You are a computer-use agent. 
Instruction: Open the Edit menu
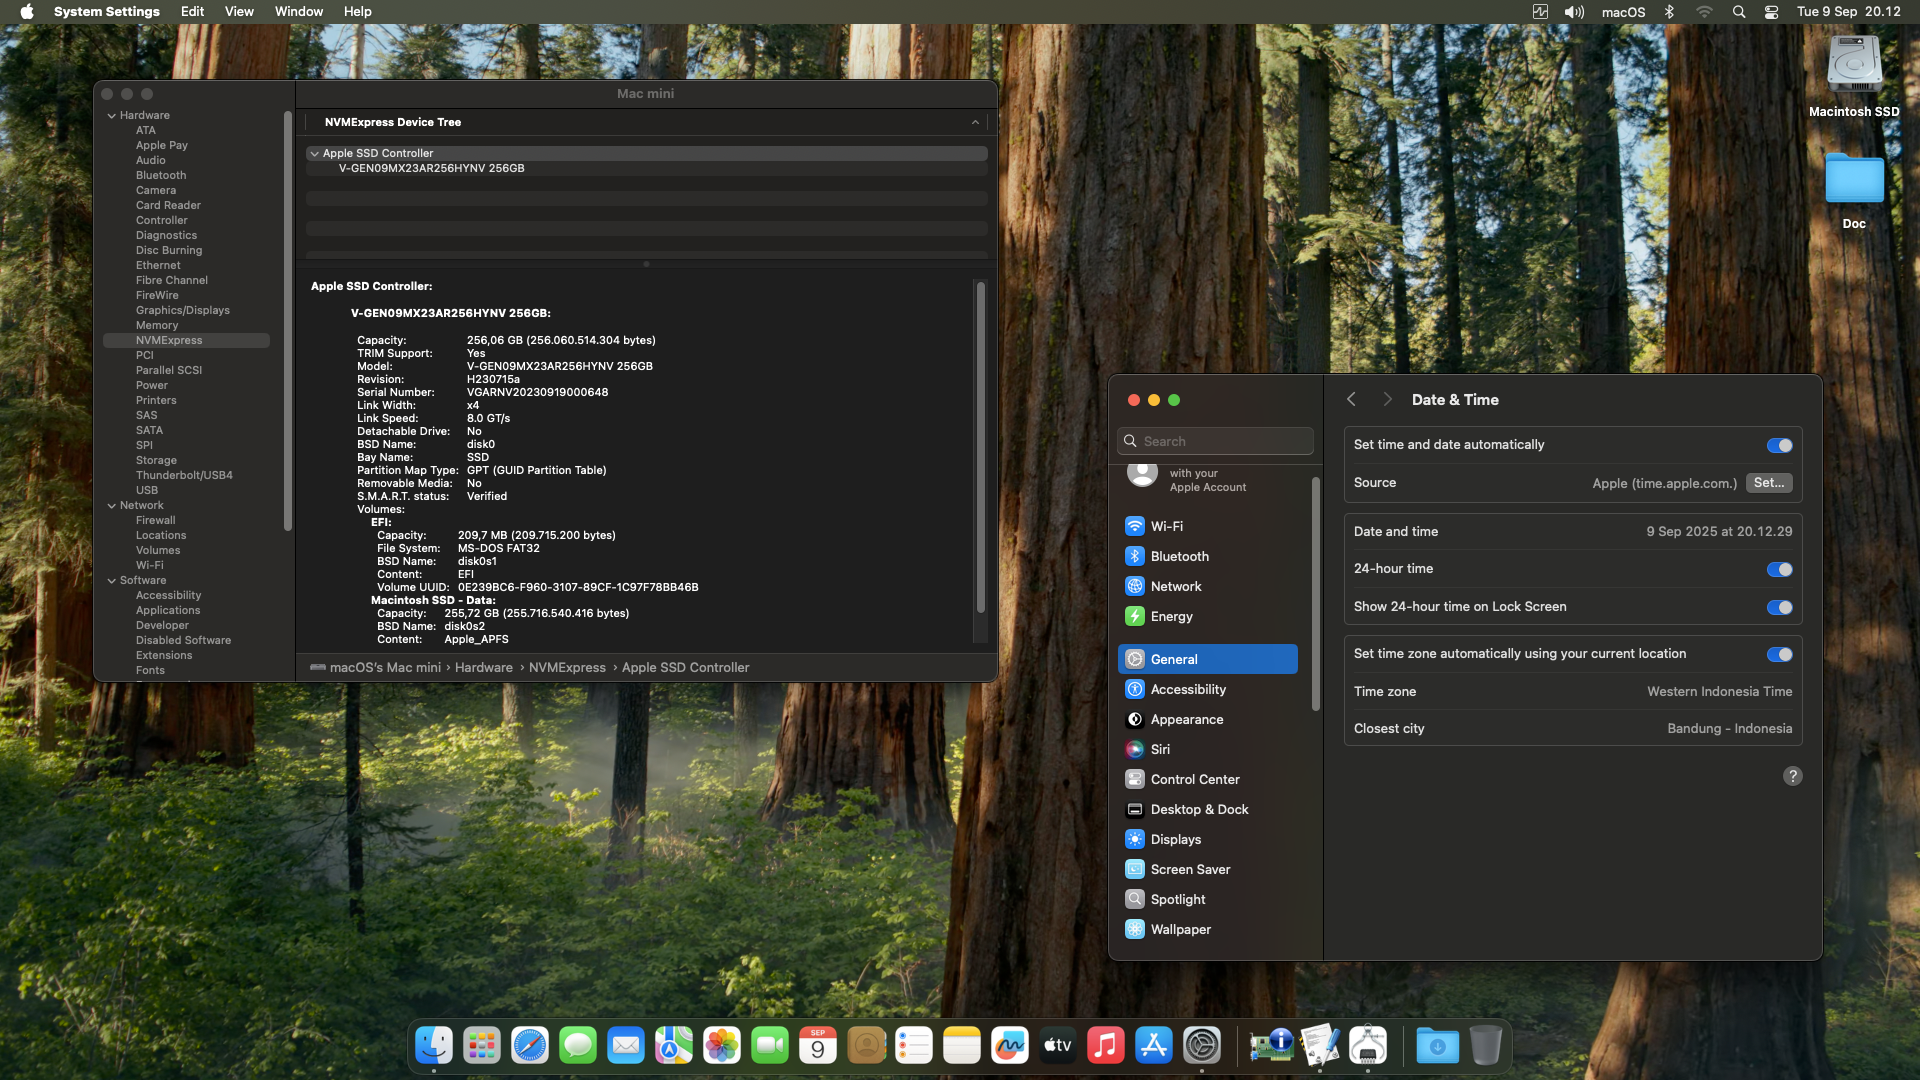coord(192,12)
